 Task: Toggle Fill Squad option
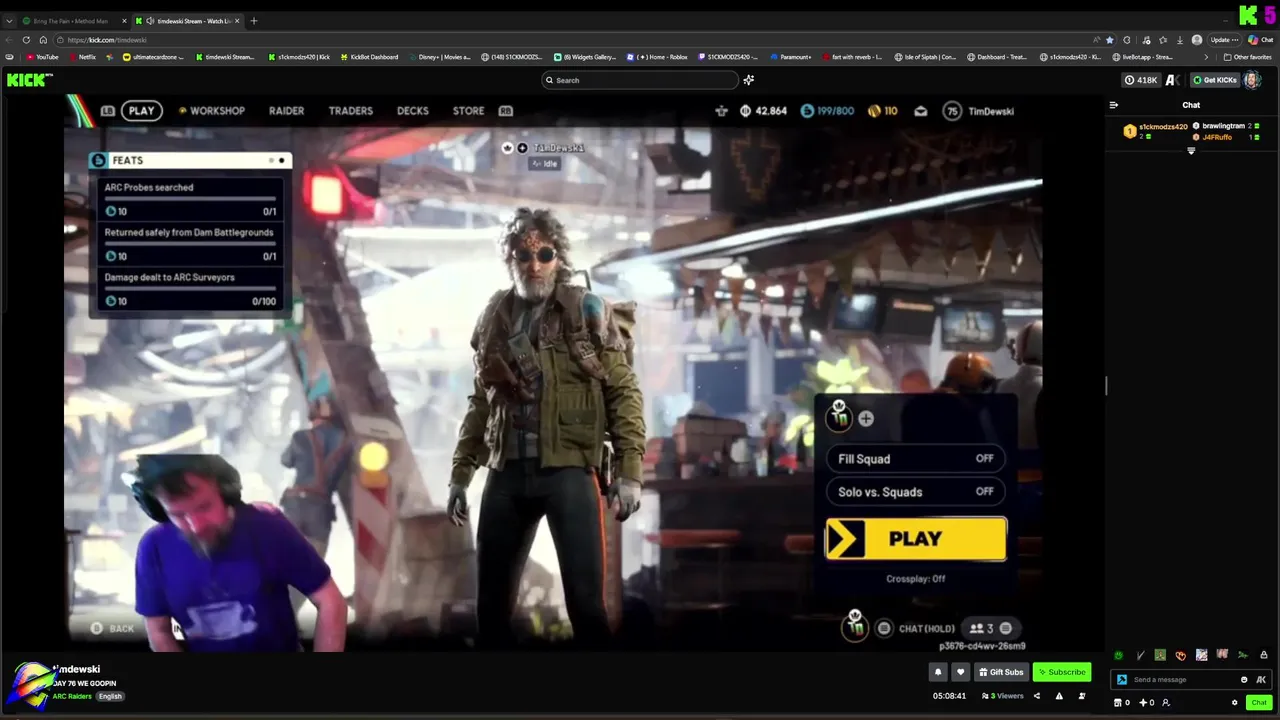(915, 459)
